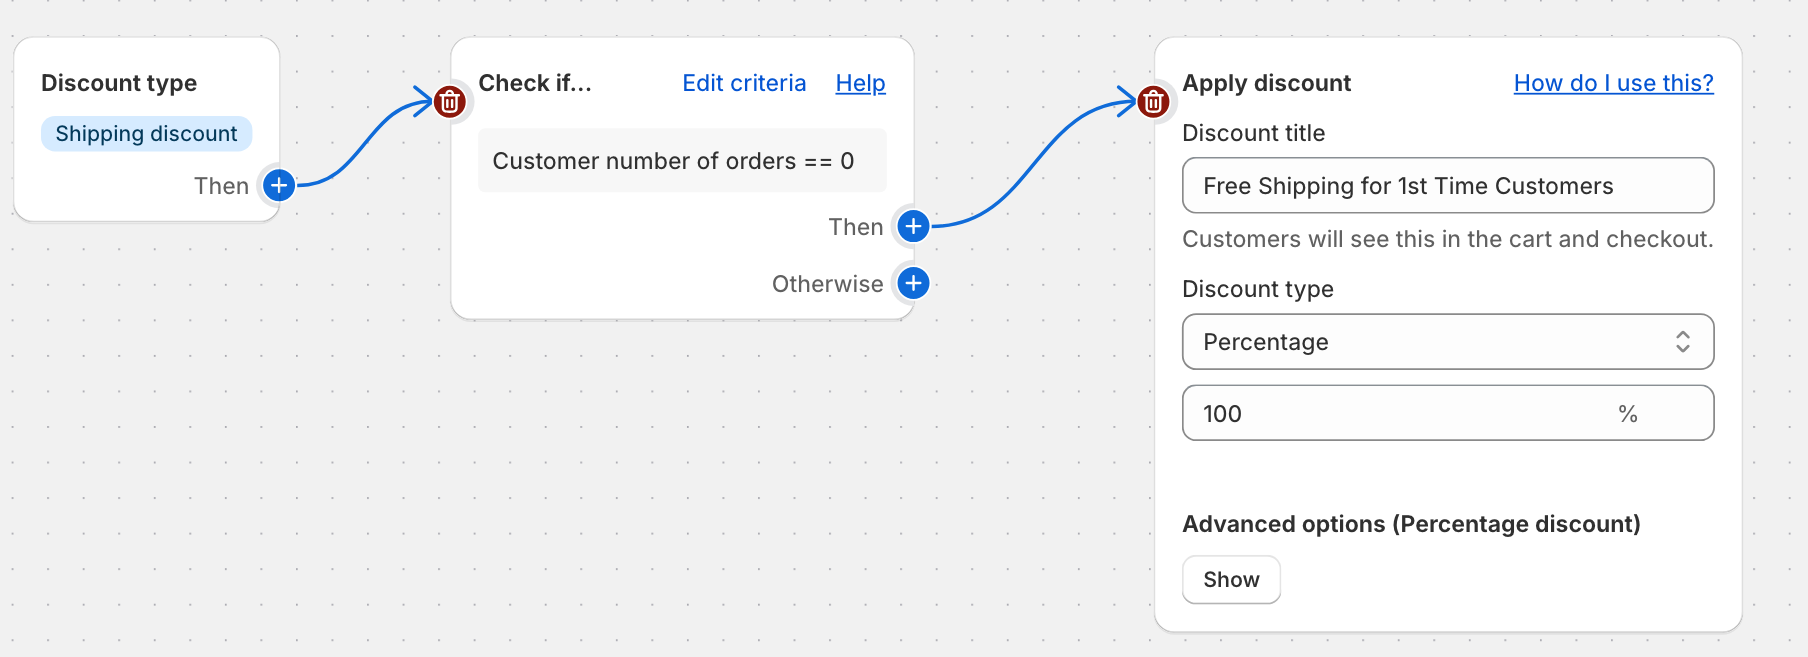Click connector line leading into Apply discount node
The height and width of the screenshot is (657, 1808).
(1030, 165)
